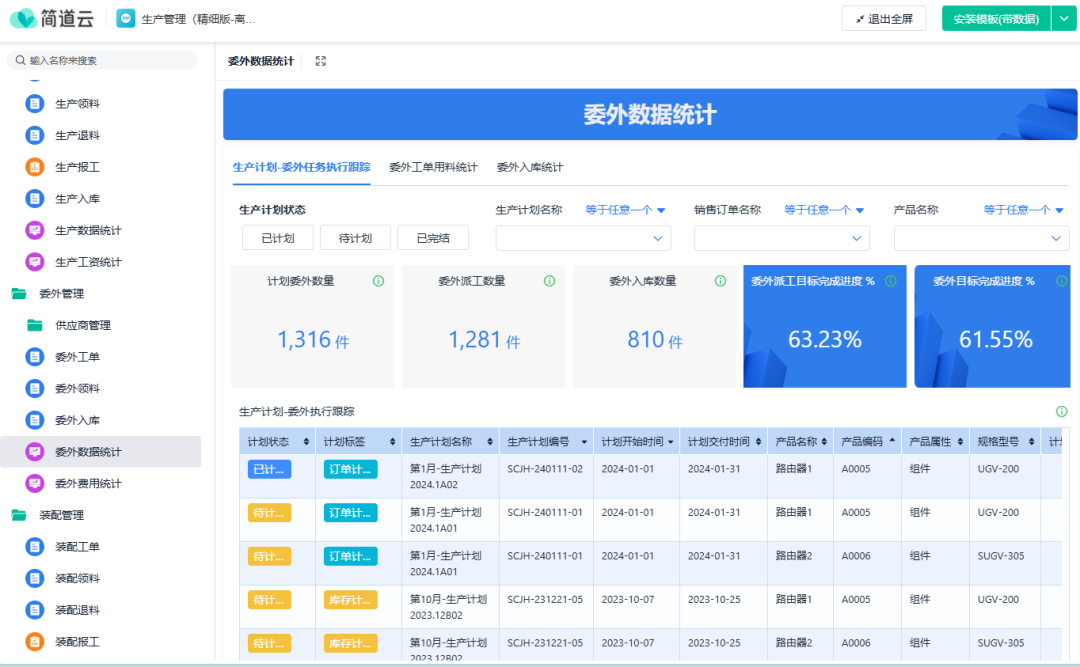Image resolution: width=1080 pixels, height=667 pixels.
Task: Click info icon on 委外入库数量 card
Action: click(720, 281)
